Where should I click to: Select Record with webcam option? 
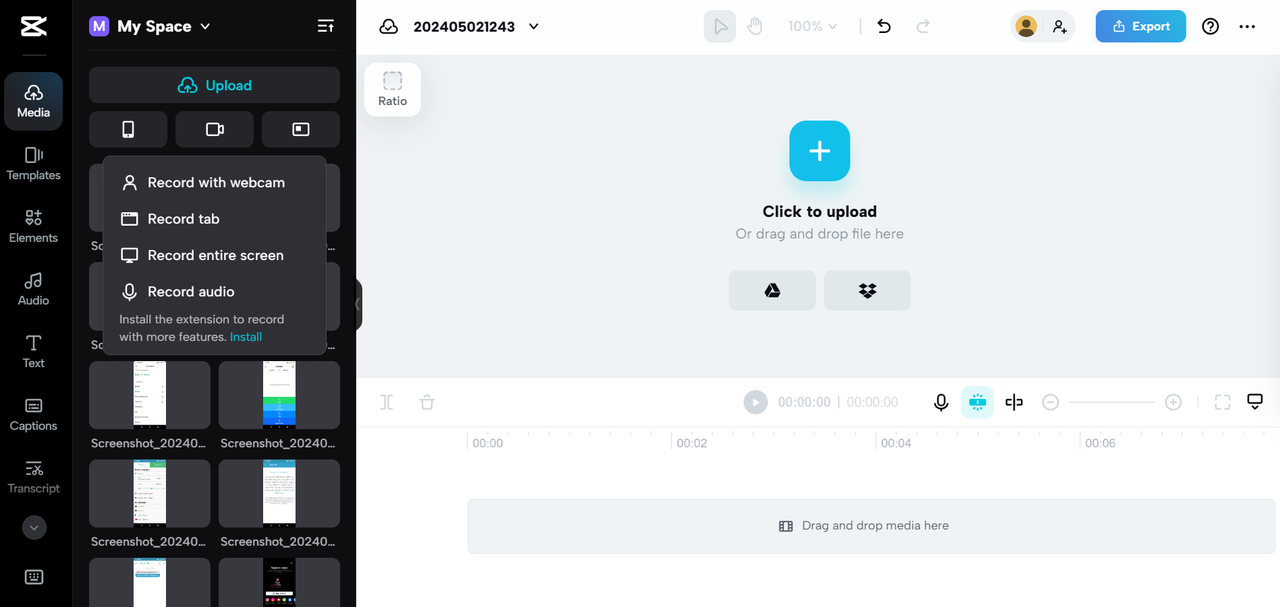215,183
